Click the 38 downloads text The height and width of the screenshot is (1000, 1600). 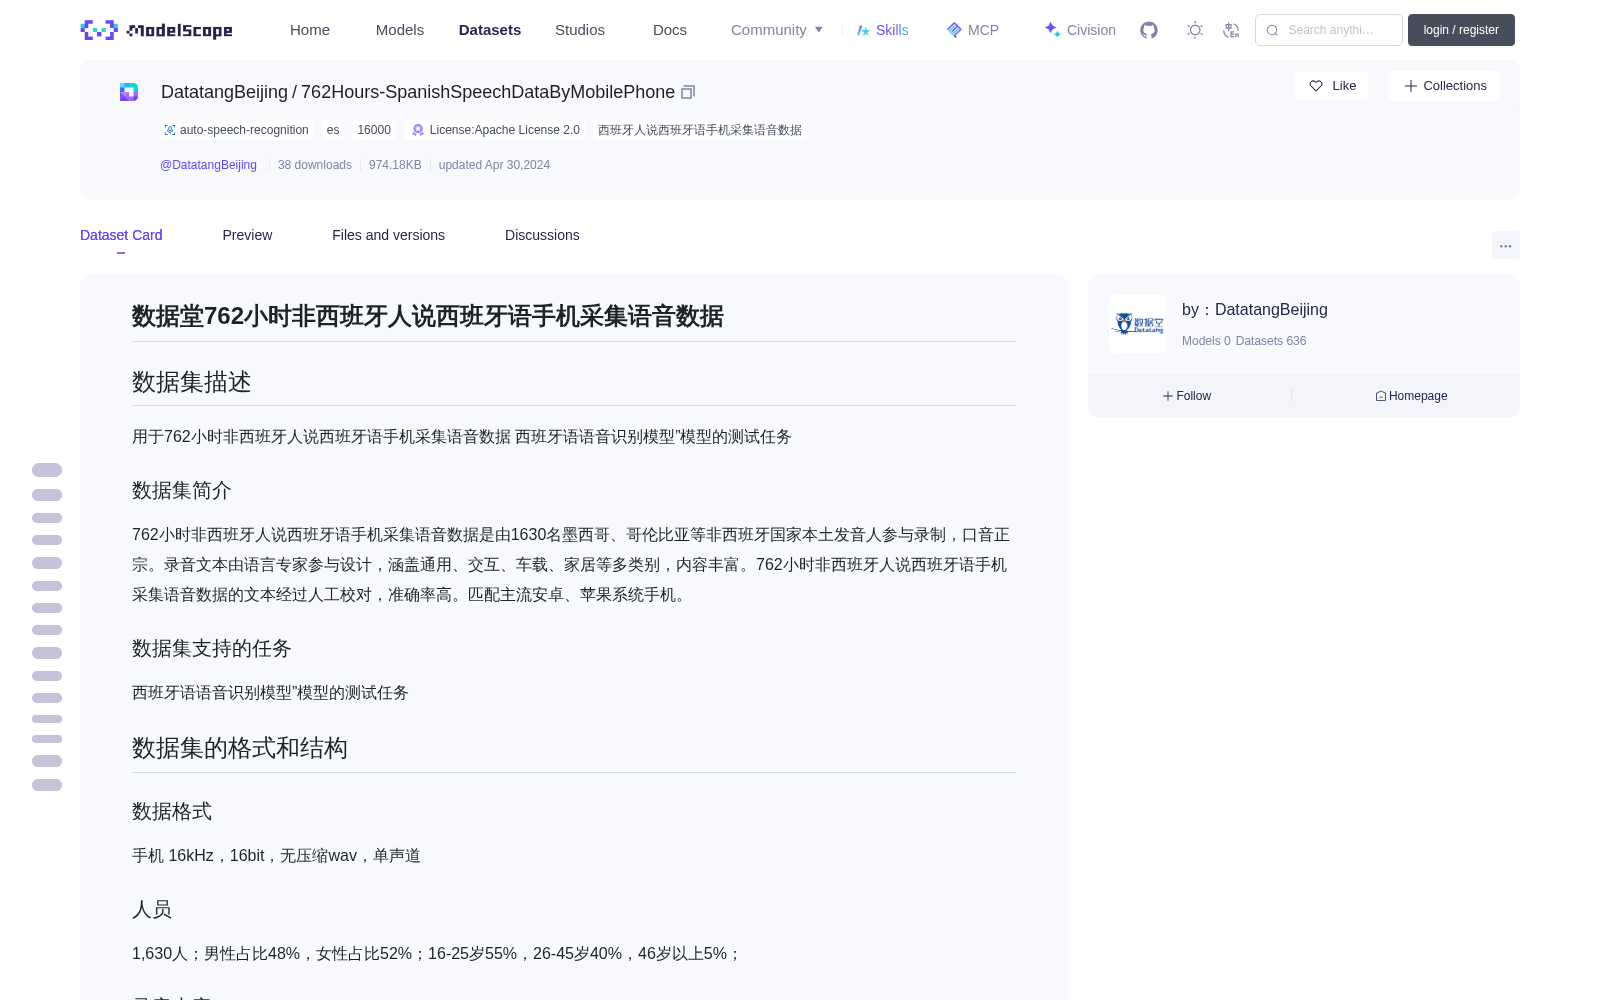[315, 165]
